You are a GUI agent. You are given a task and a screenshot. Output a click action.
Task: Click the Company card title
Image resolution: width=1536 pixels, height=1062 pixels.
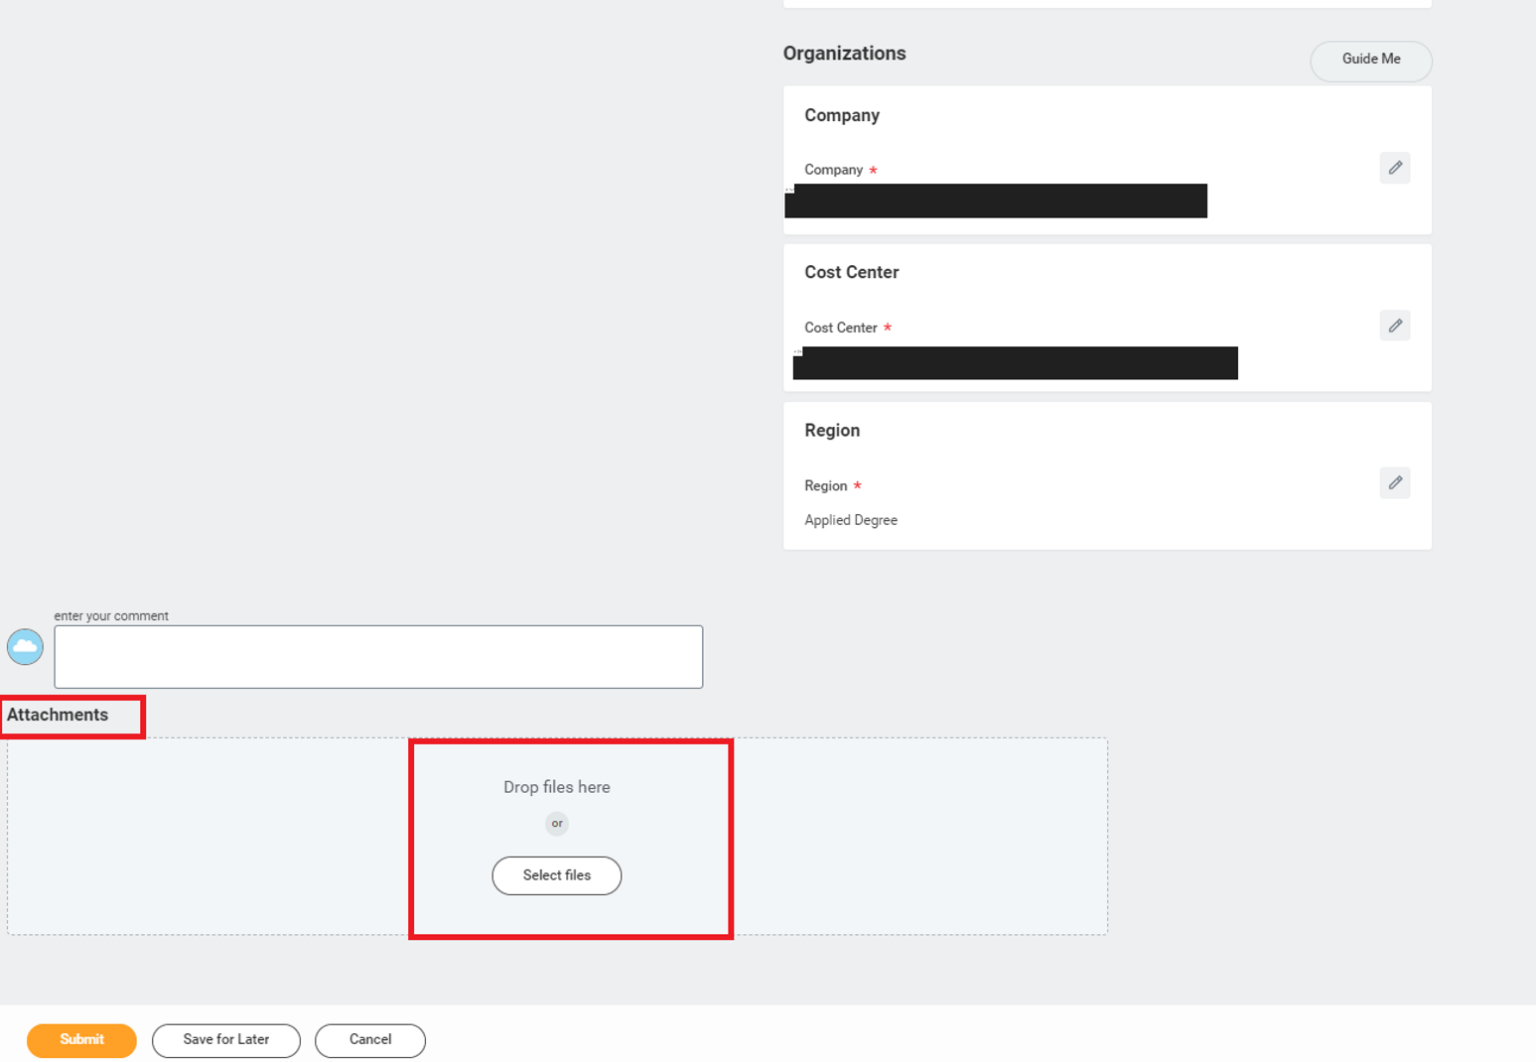[x=841, y=115]
